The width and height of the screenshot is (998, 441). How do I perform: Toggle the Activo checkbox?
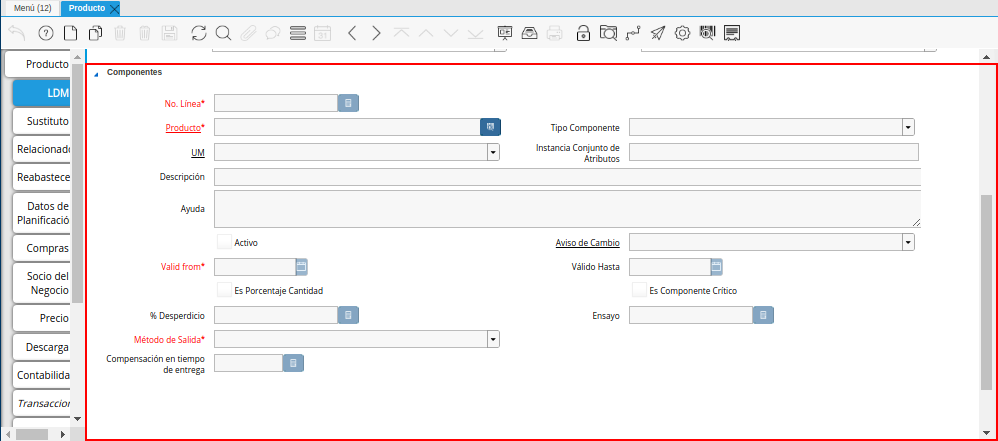(x=224, y=242)
